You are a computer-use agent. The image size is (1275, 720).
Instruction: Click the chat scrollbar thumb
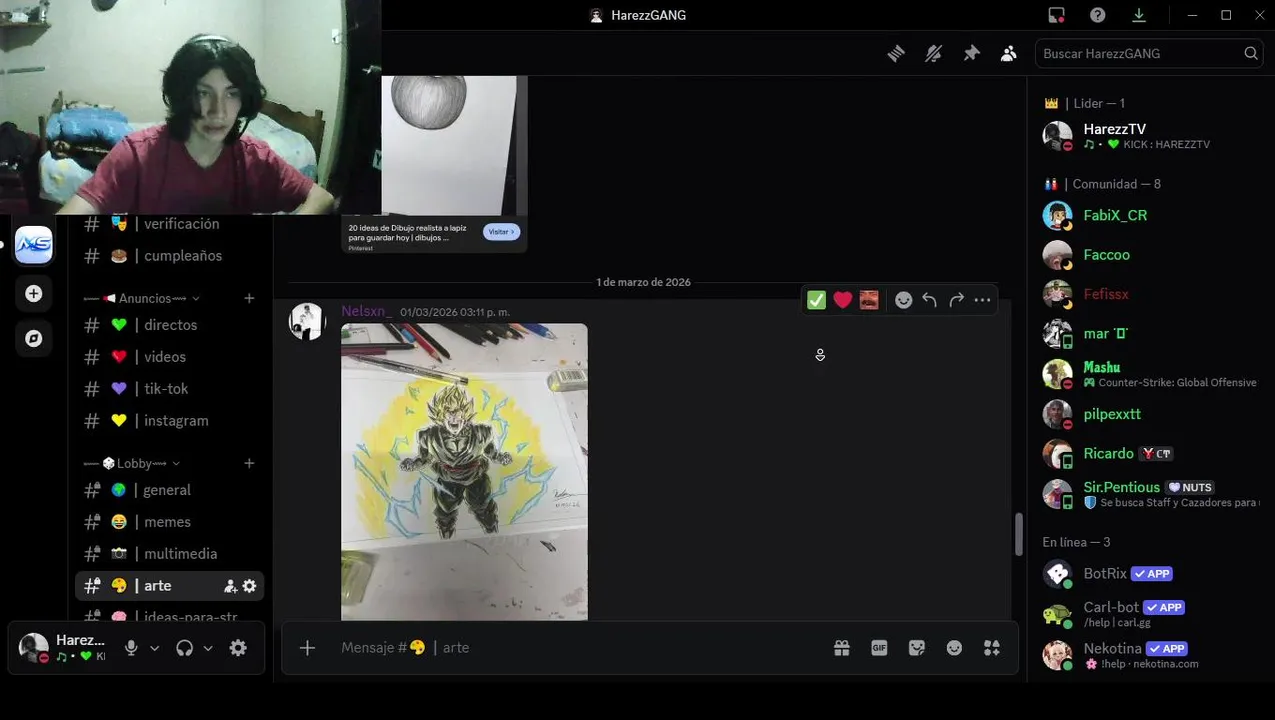point(1019,534)
